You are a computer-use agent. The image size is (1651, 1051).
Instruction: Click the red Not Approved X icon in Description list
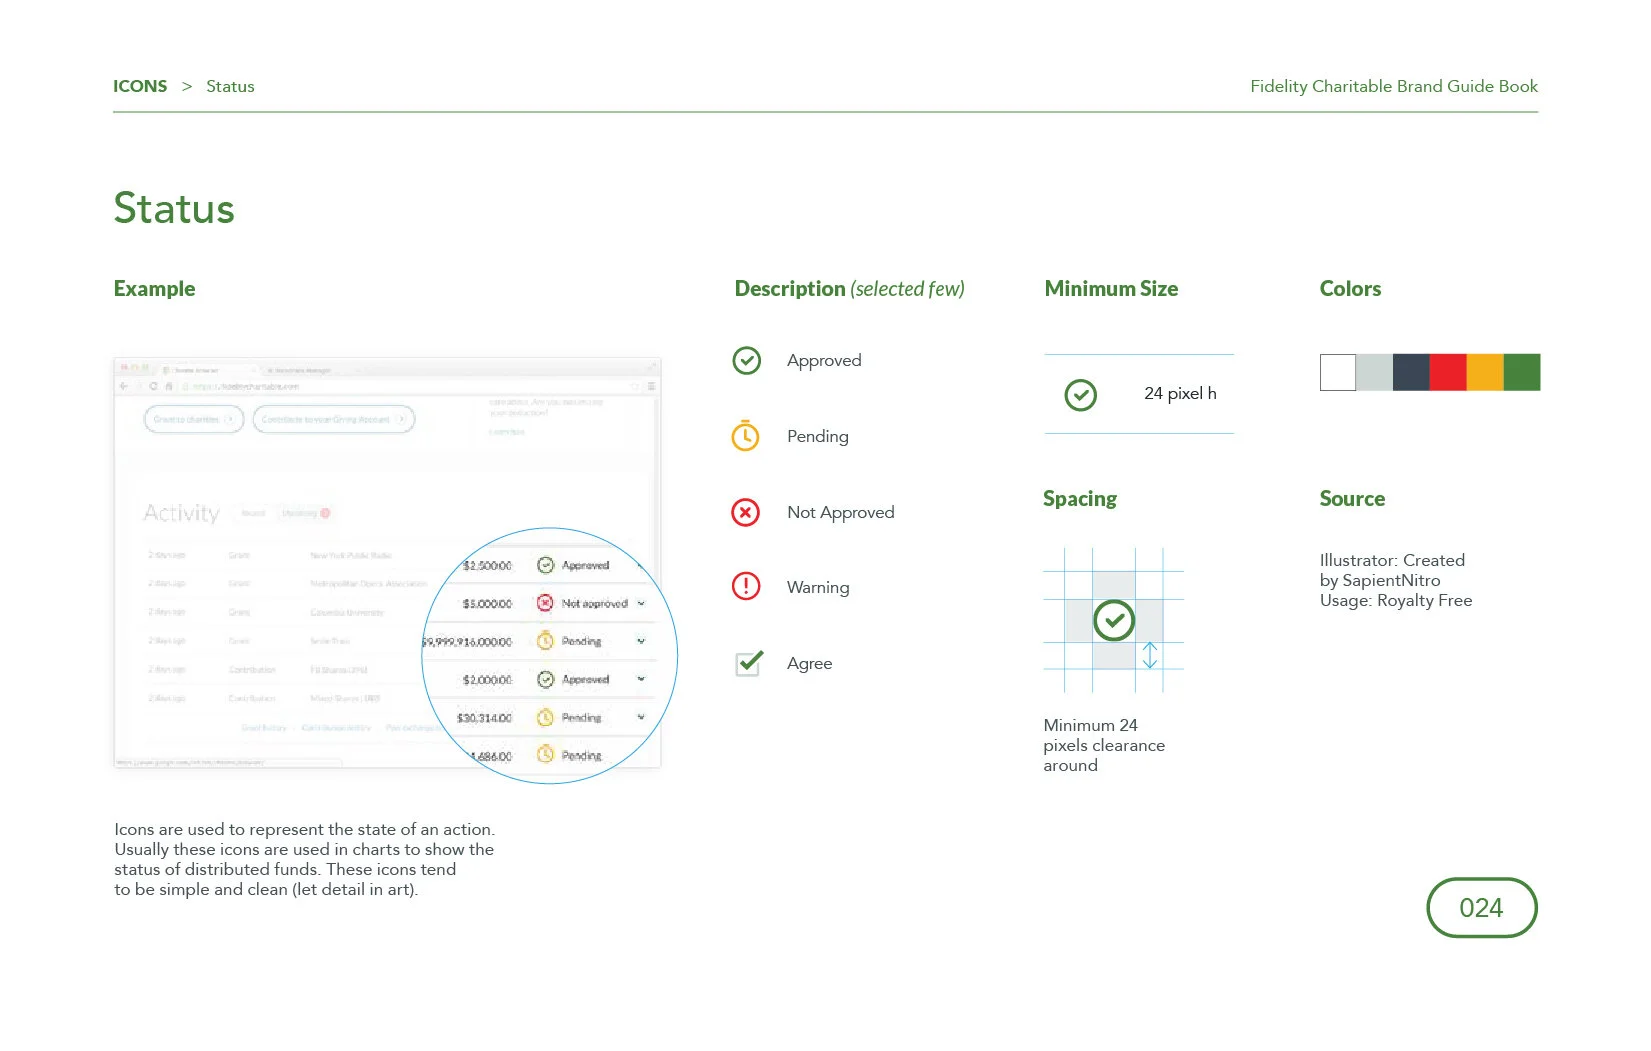(x=745, y=512)
